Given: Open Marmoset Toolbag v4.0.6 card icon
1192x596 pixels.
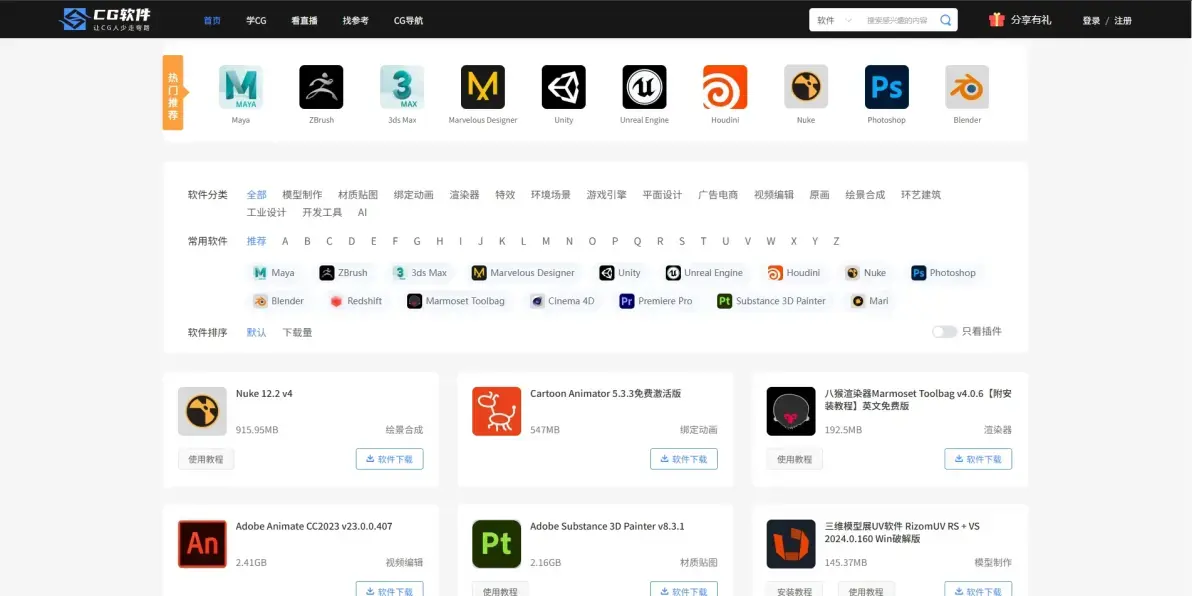Looking at the screenshot, I should (x=791, y=411).
